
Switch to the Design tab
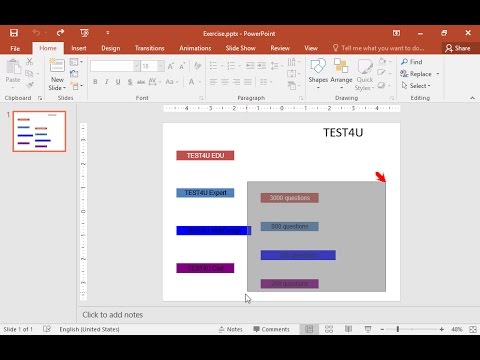click(111, 48)
